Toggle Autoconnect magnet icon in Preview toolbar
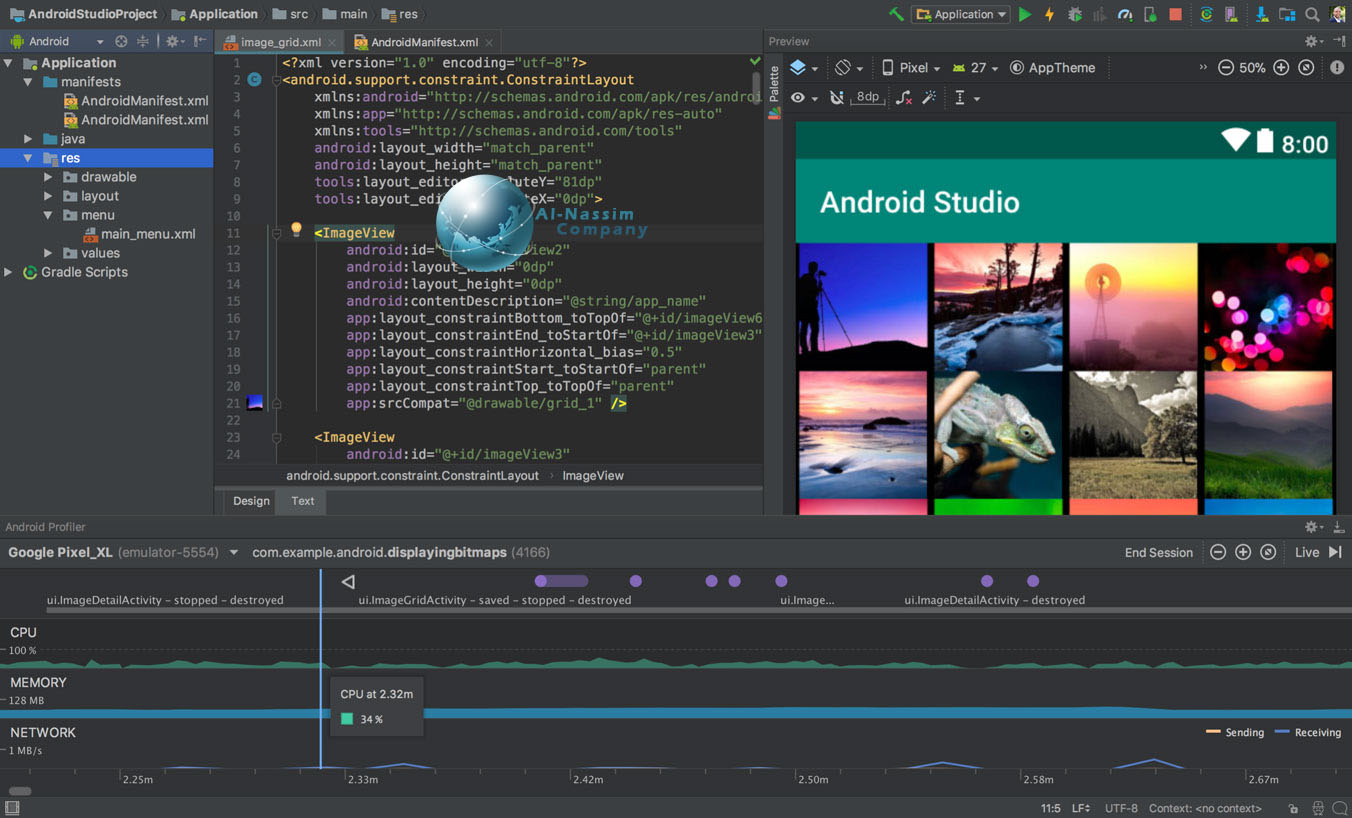The height and width of the screenshot is (818, 1352). [x=837, y=98]
